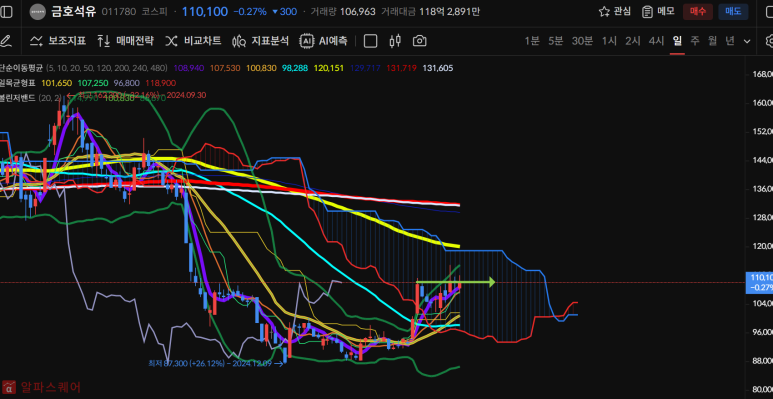Select 30분 timeframe
The image size is (773, 399).
[582, 41]
